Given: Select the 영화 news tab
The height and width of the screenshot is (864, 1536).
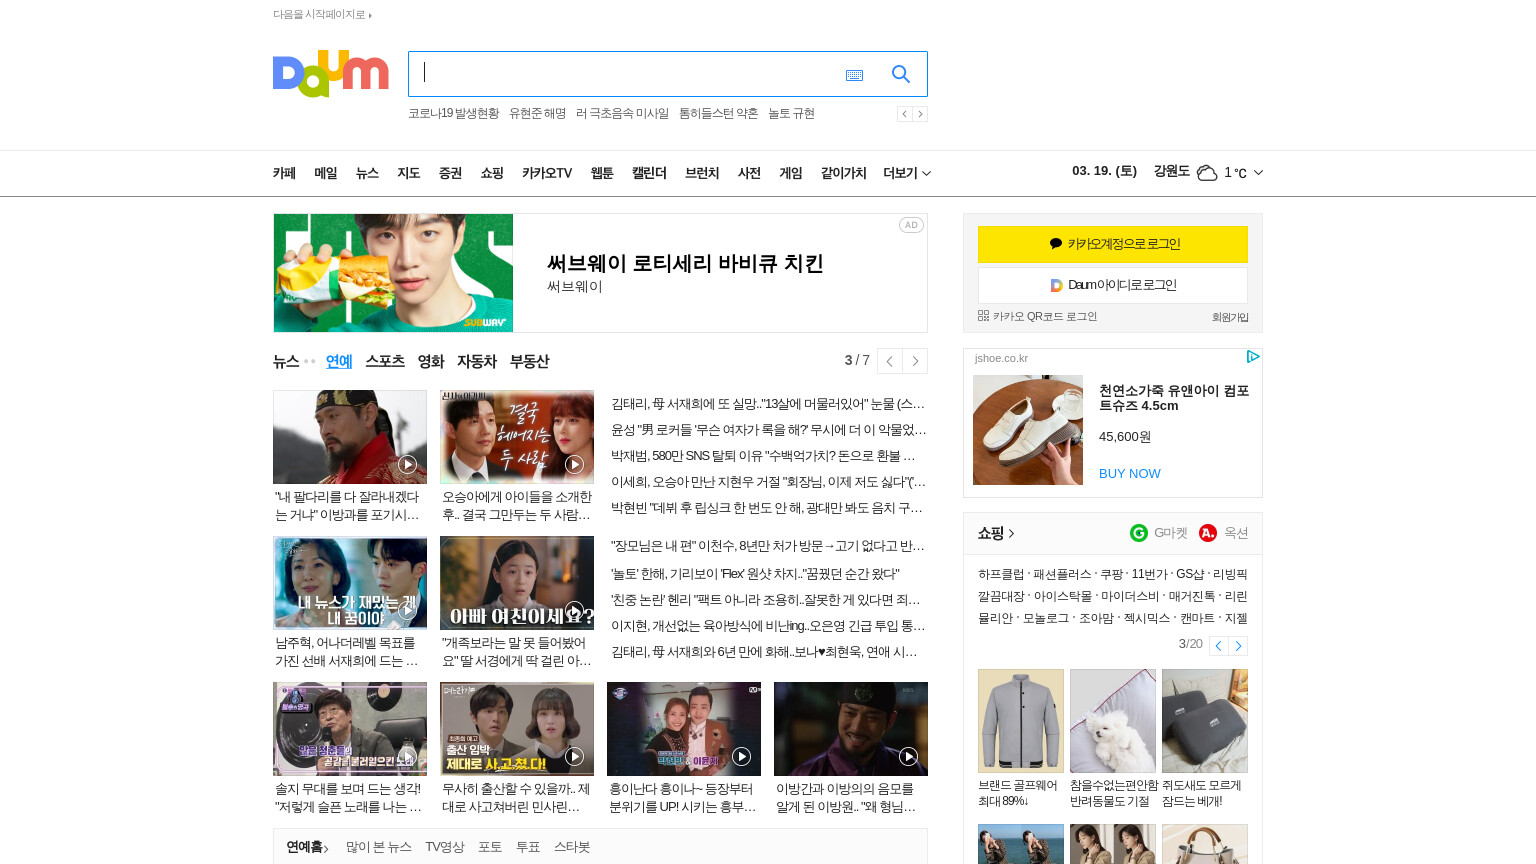Looking at the screenshot, I should point(431,361).
